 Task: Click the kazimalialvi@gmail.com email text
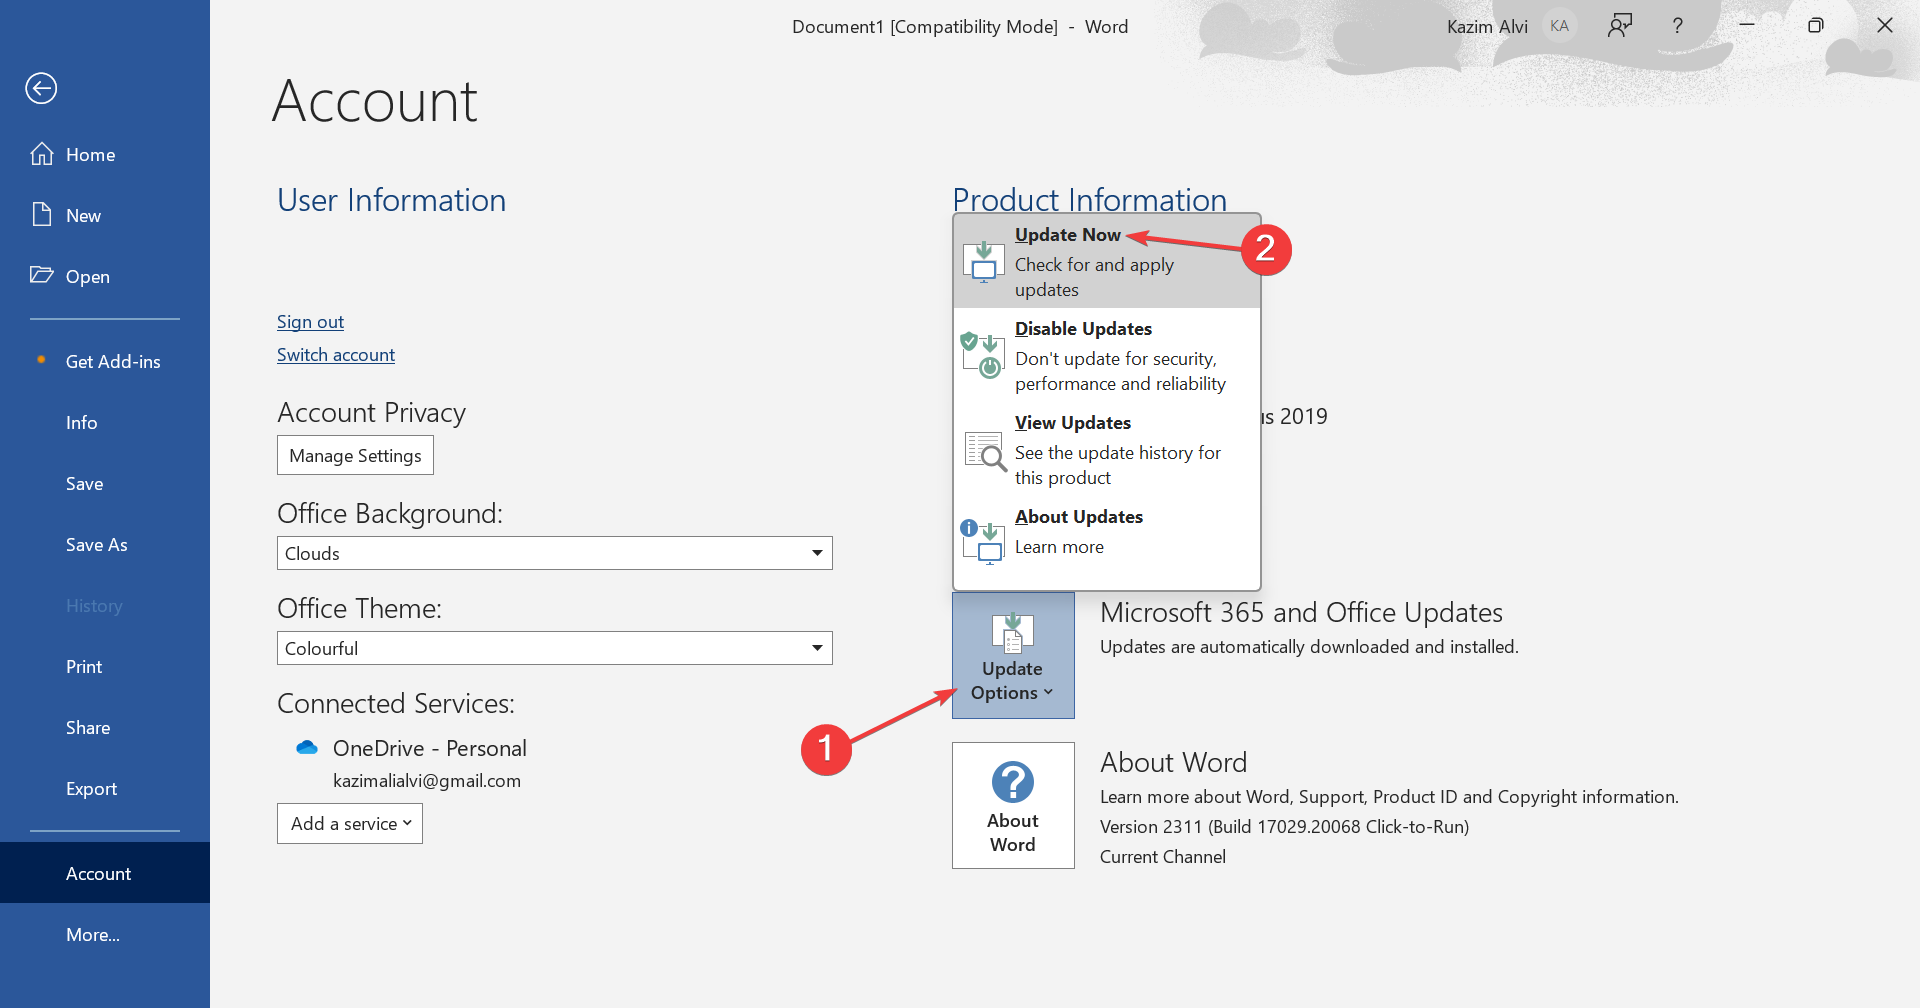(x=427, y=780)
